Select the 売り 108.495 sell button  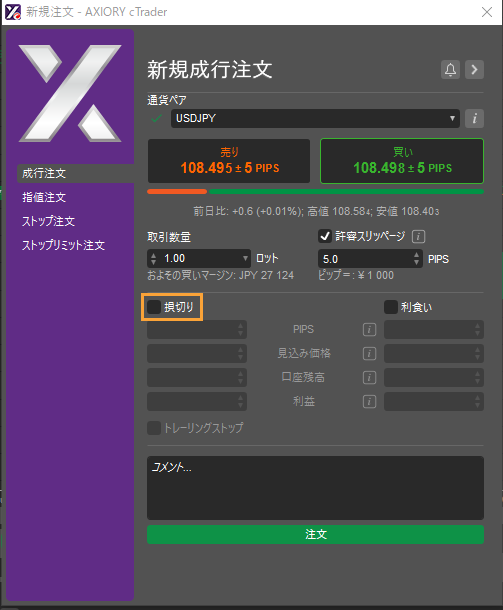(229, 161)
